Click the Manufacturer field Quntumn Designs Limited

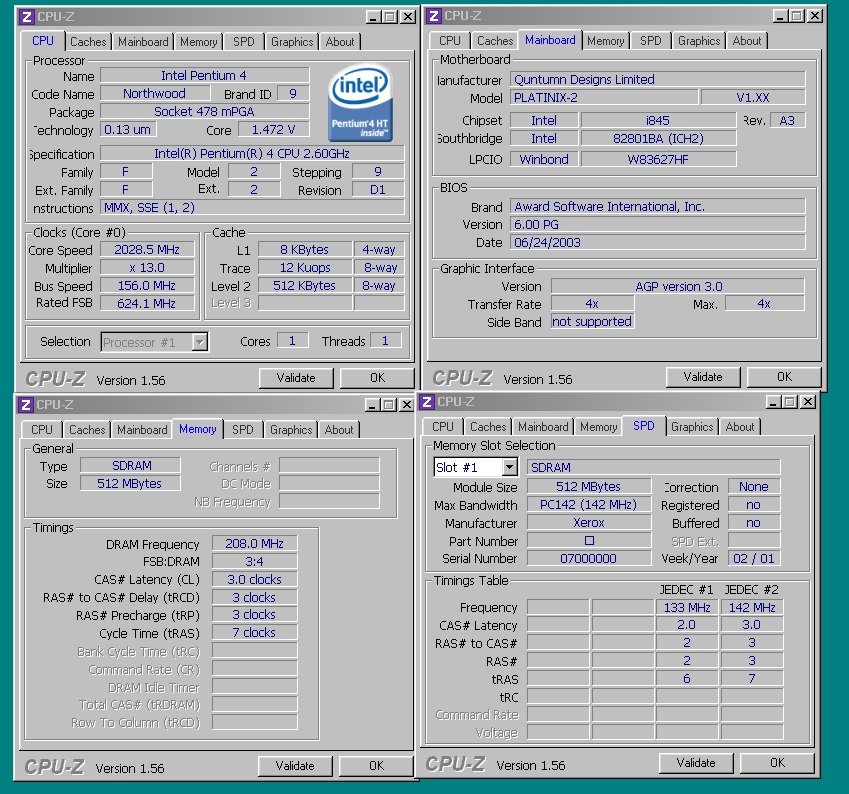[657, 80]
